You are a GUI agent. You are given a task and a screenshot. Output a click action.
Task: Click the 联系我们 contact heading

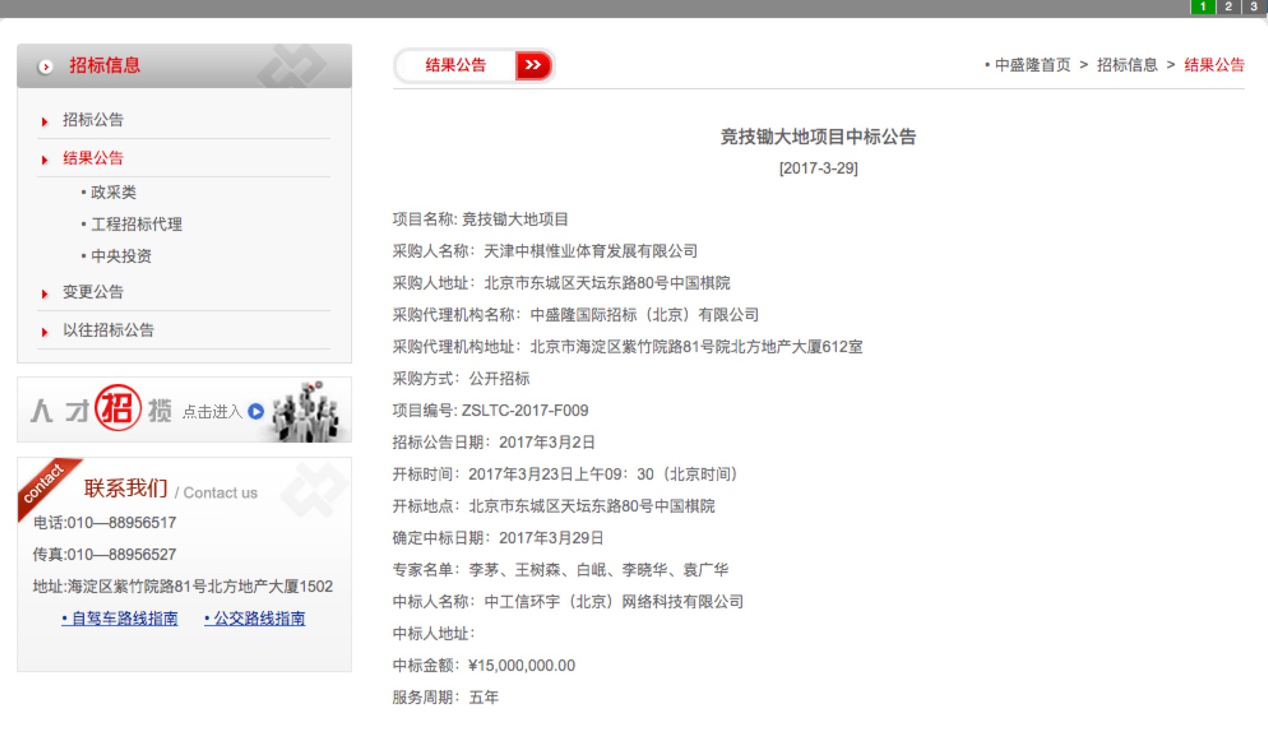pyautogui.click(x=126, y=488)
